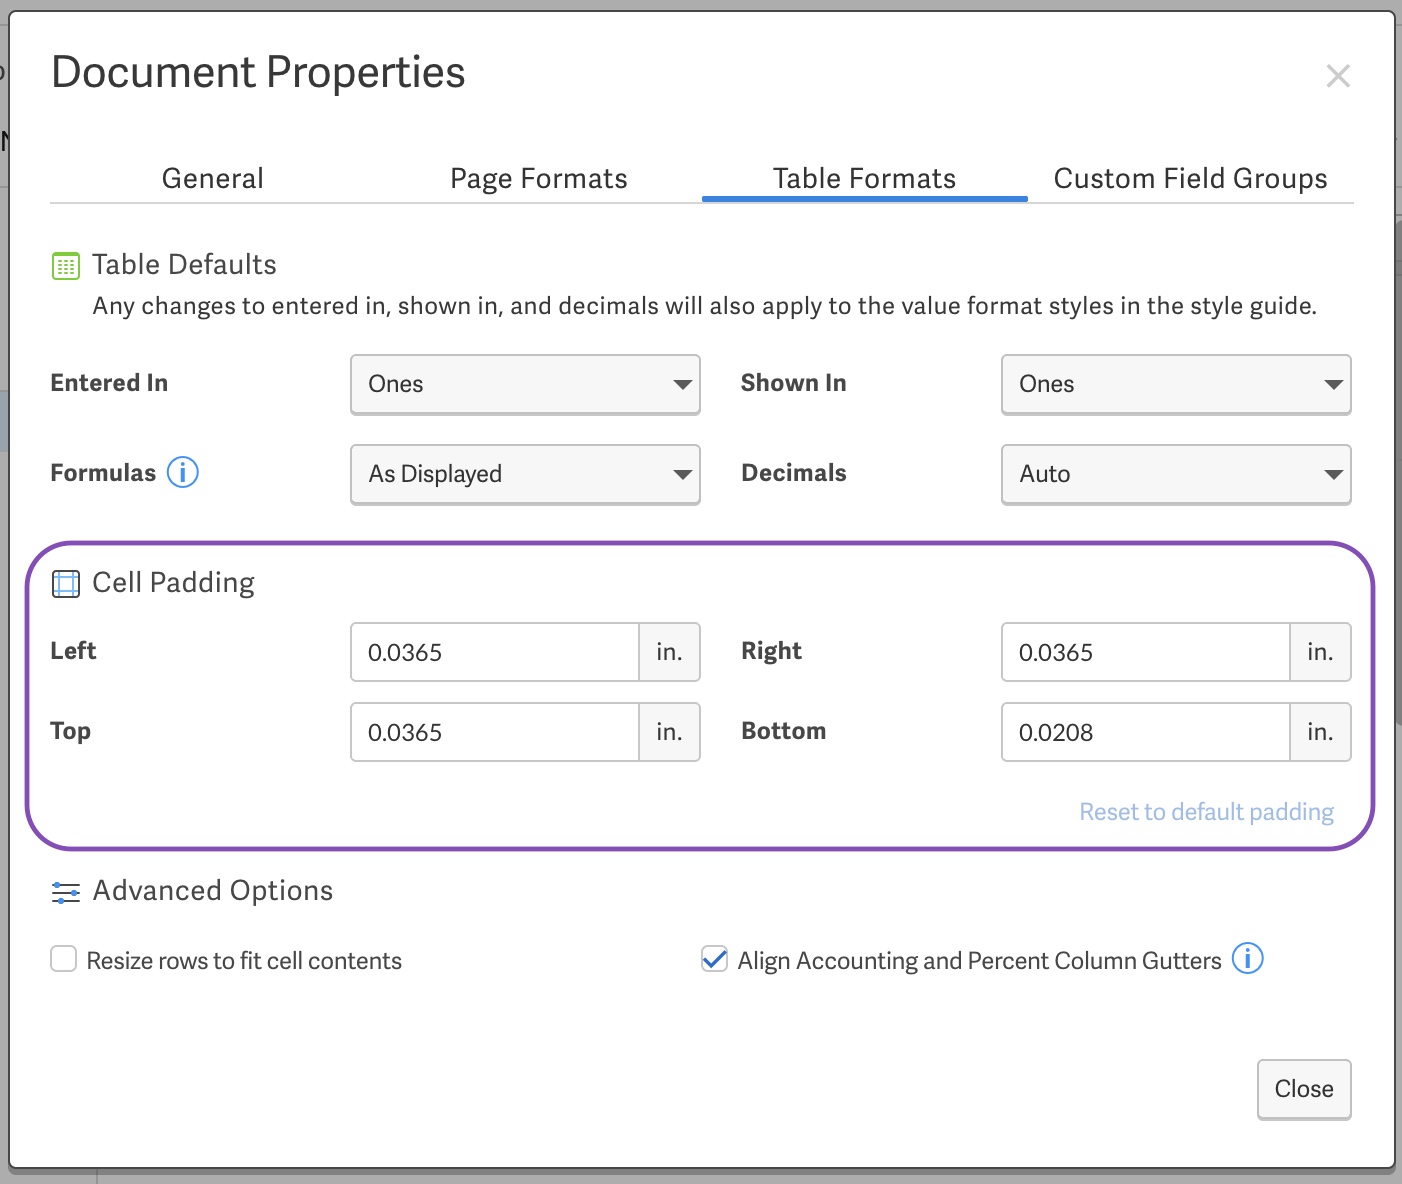Switch to the General tab
1402x1184 pixels.
[x=213, y=178]
